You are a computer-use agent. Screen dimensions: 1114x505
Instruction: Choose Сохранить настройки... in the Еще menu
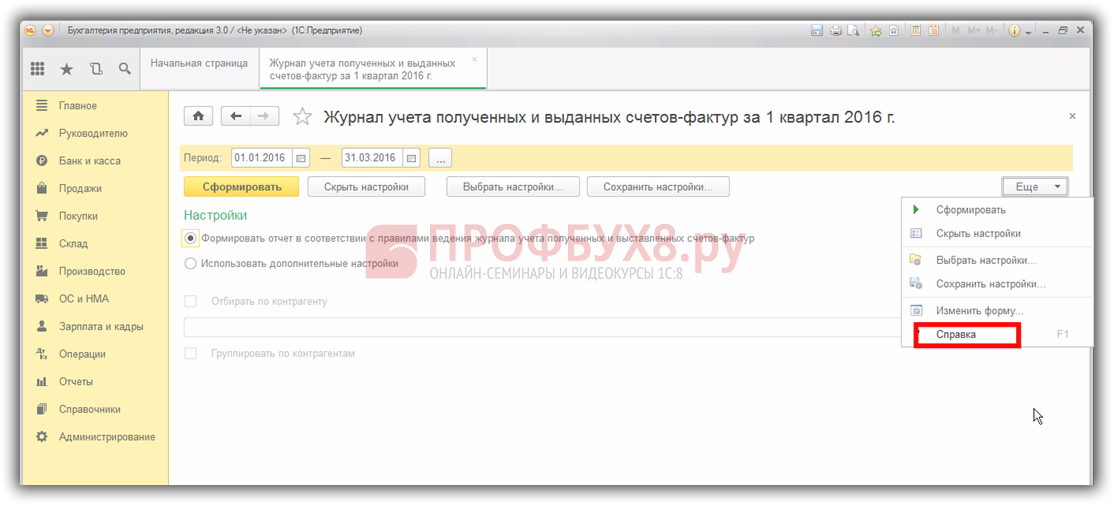997,284
